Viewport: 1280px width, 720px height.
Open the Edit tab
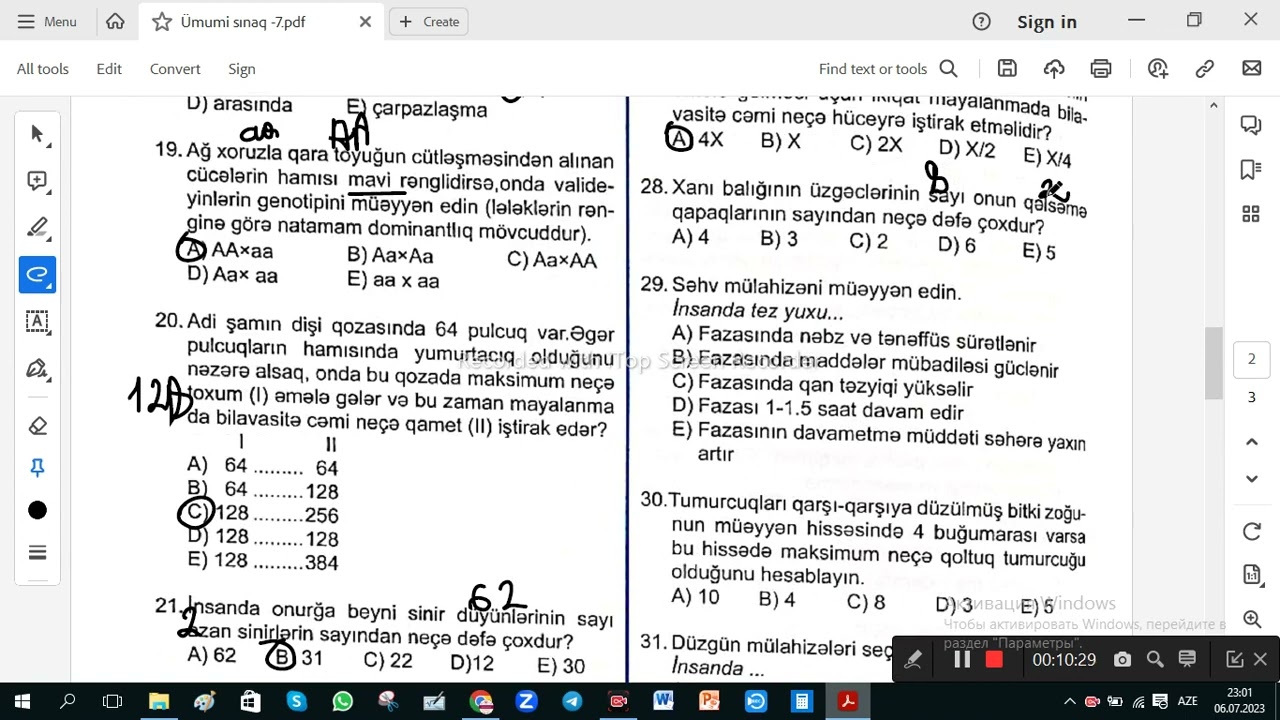[109, 68]
